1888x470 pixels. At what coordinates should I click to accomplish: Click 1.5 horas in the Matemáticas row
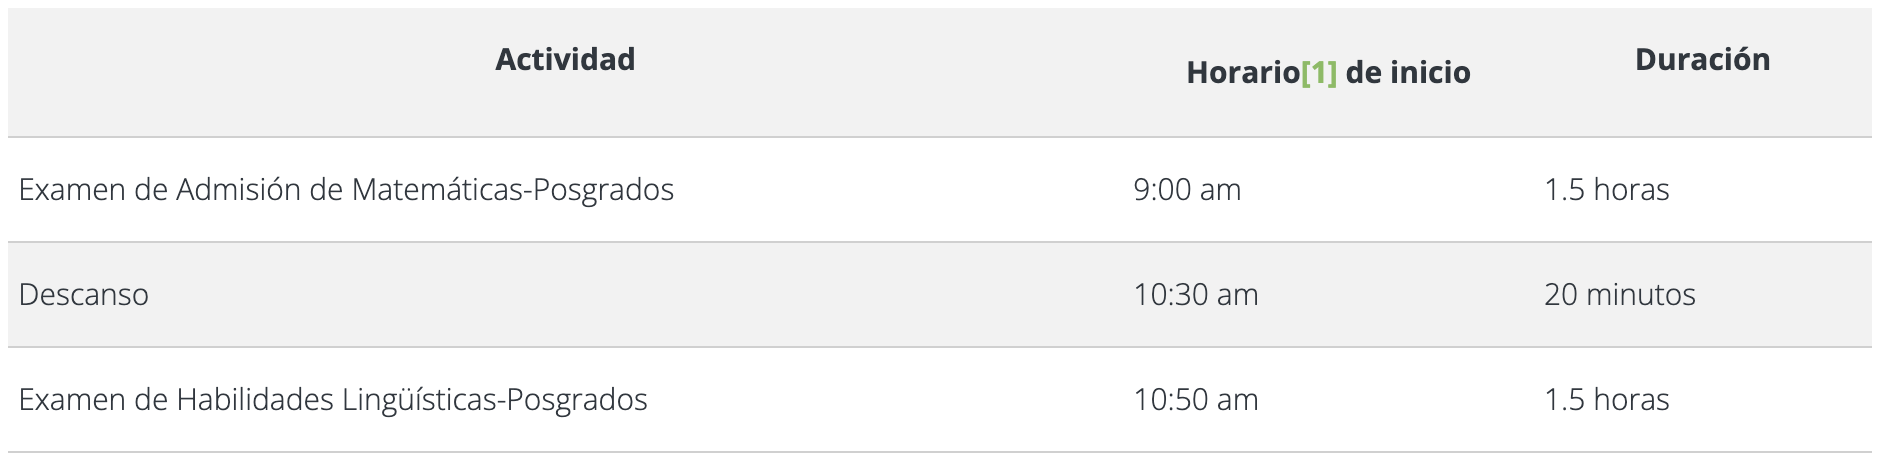(1606, 190)
